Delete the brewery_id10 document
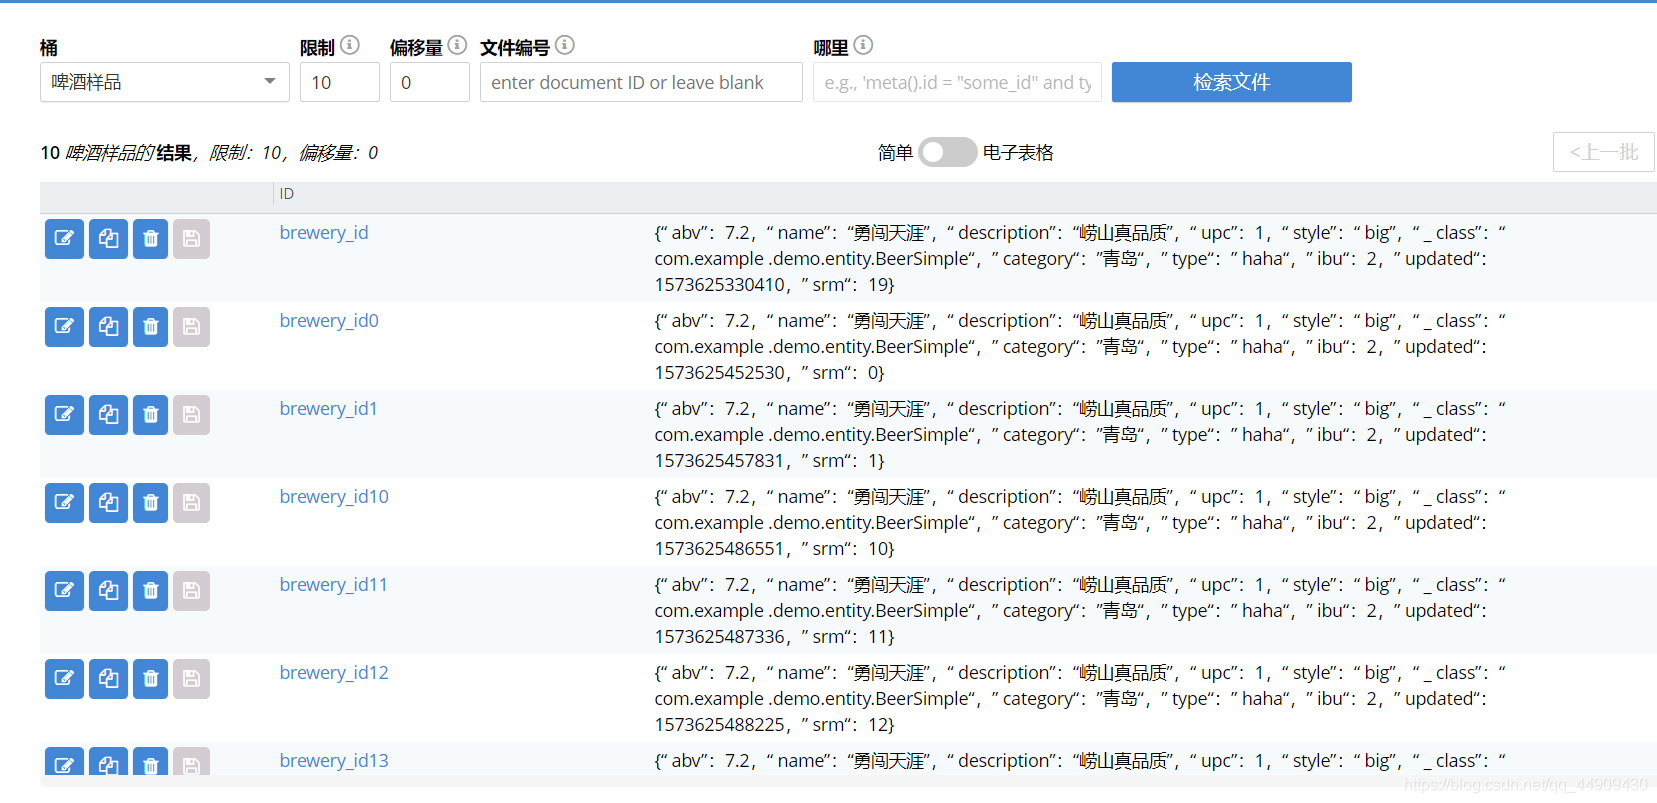This screenshot has width=1657, height=803. 150,503
